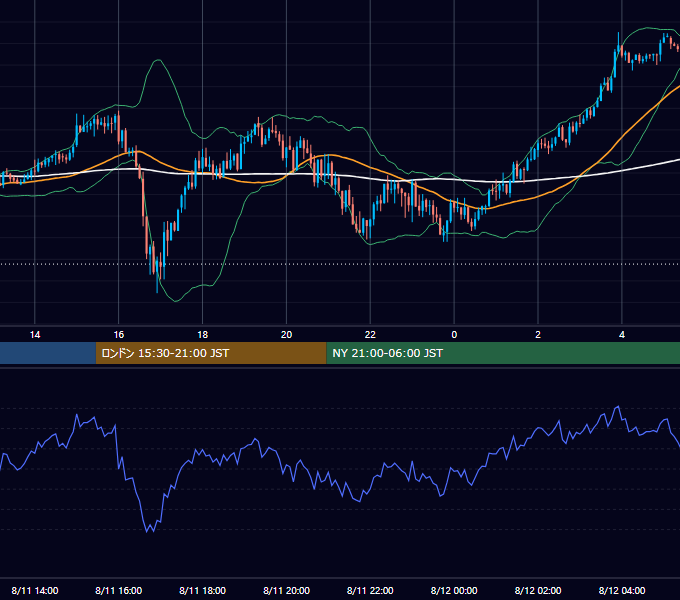
Task: Click the 8/12 04:00 date label
Action: click(622, 590)
